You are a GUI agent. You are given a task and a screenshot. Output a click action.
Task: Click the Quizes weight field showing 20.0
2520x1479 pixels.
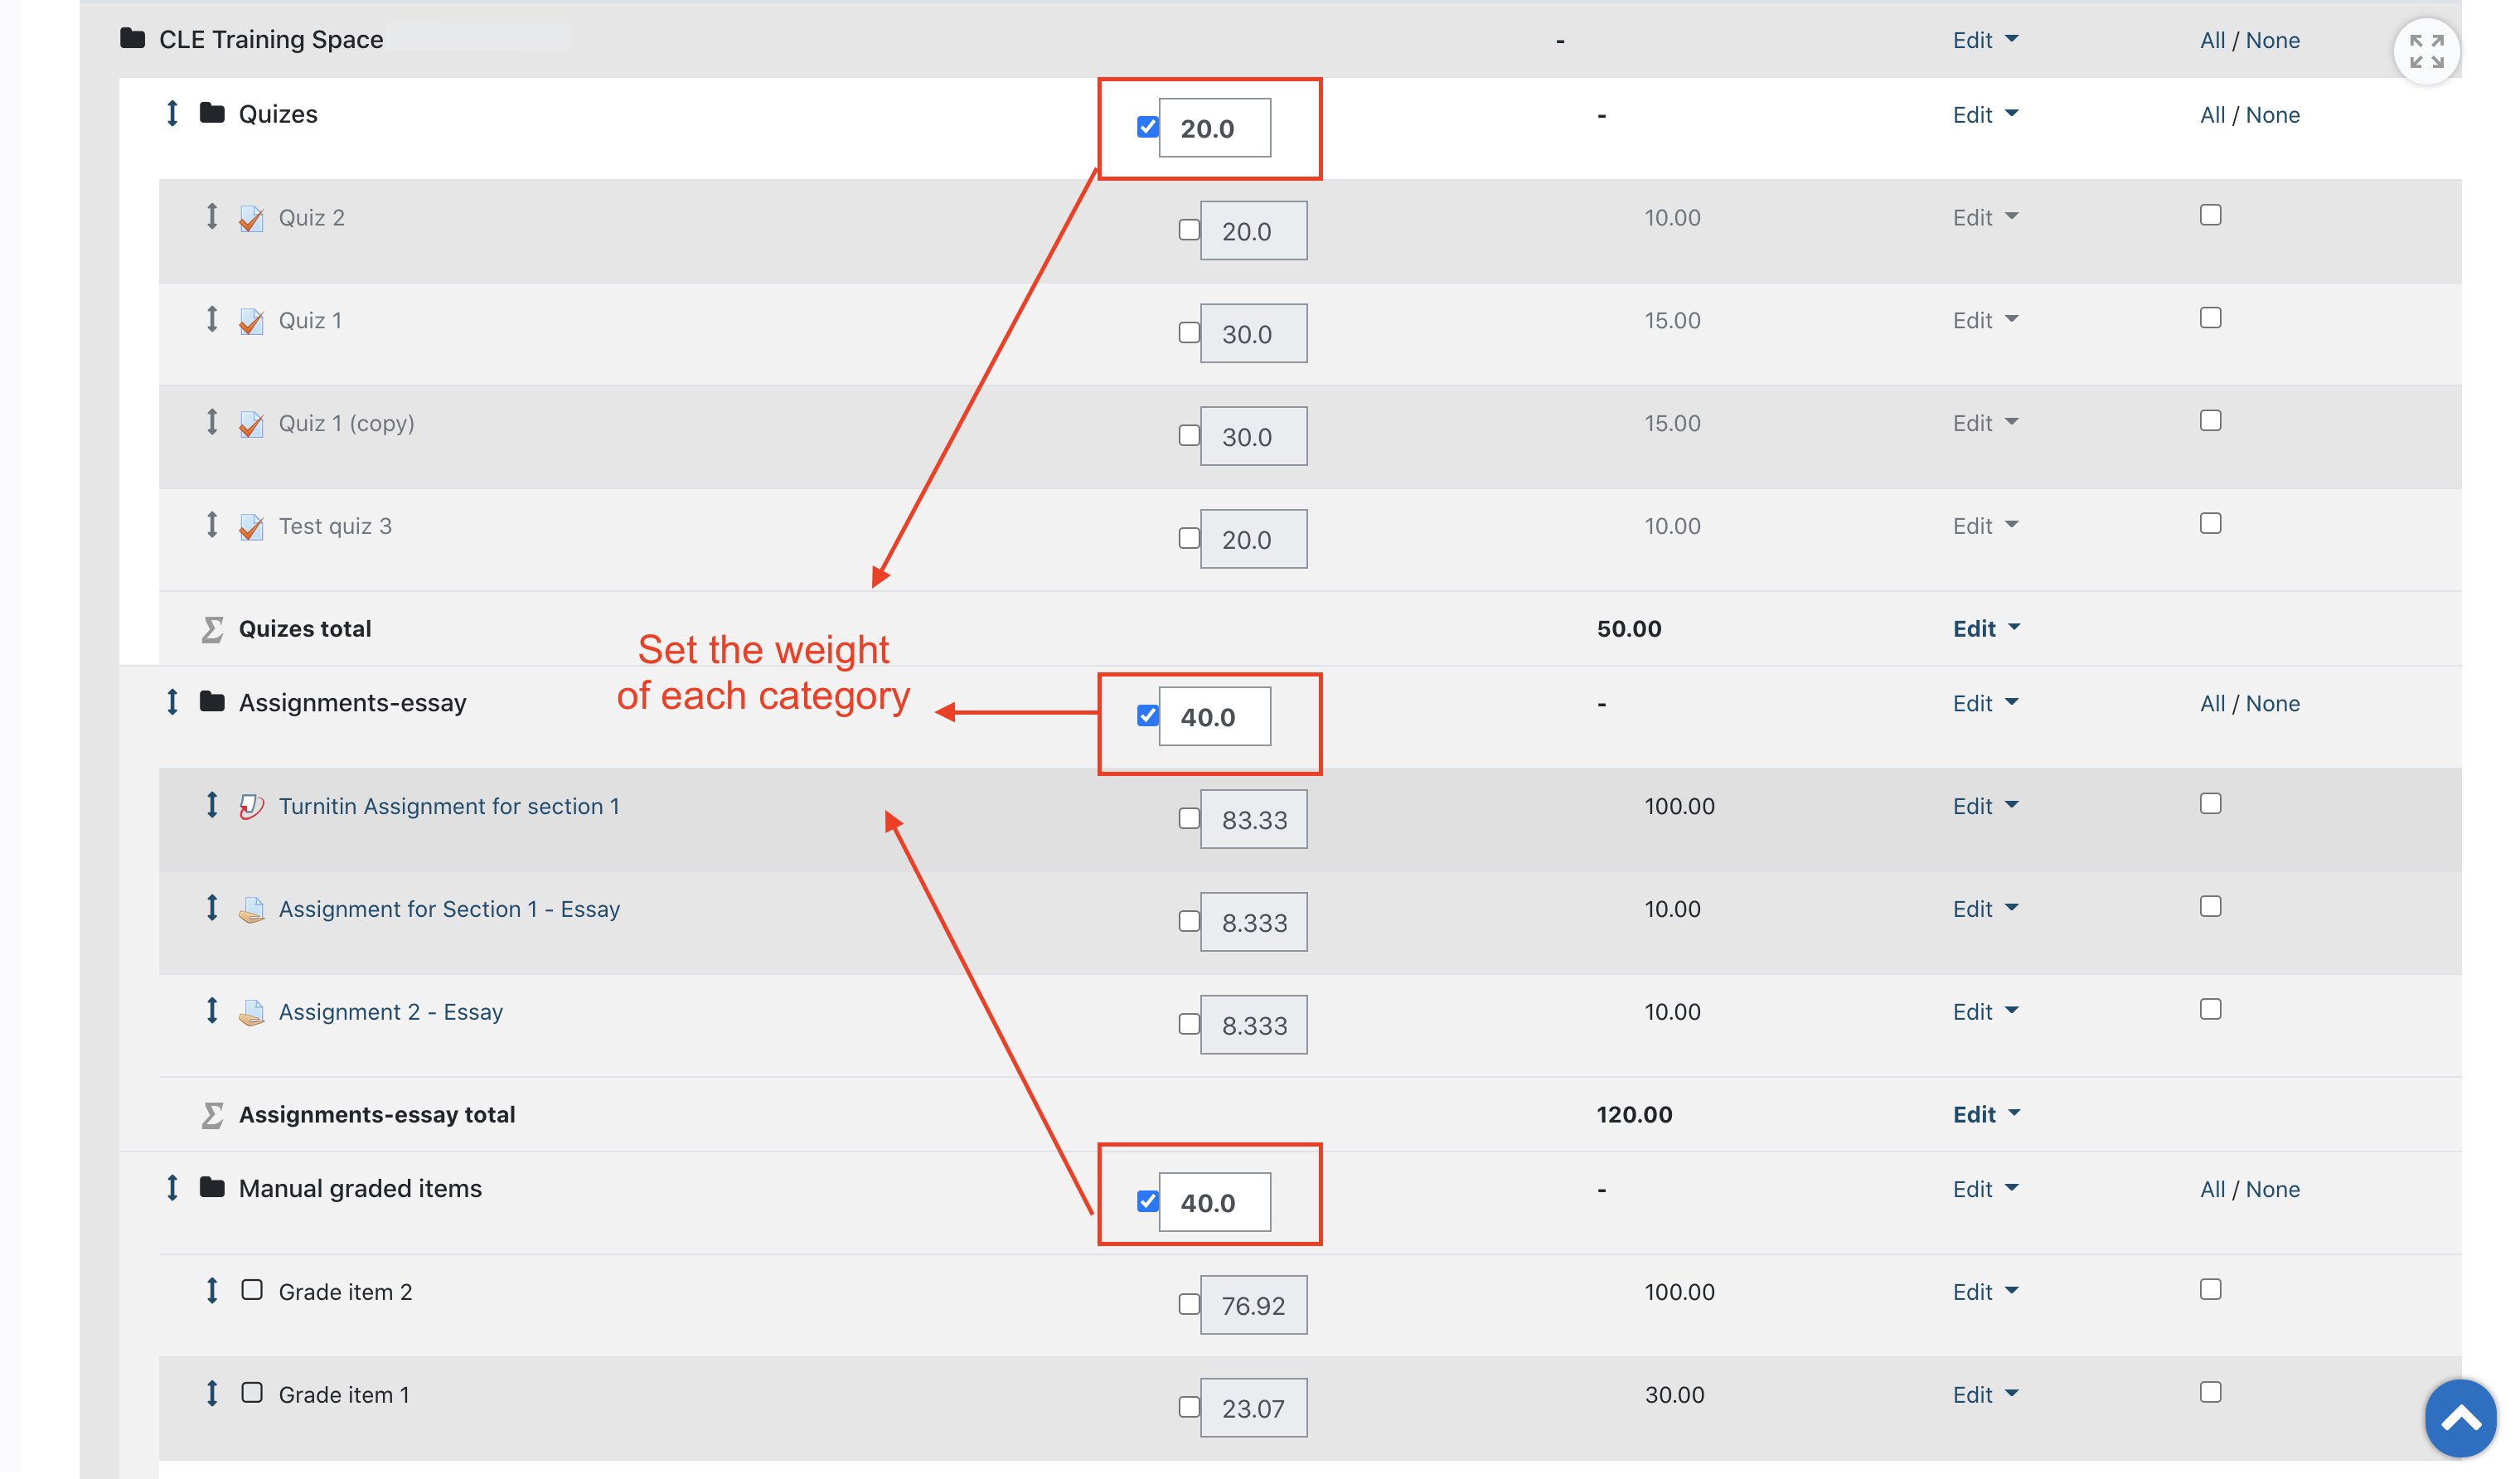(x=1215, y=128)
